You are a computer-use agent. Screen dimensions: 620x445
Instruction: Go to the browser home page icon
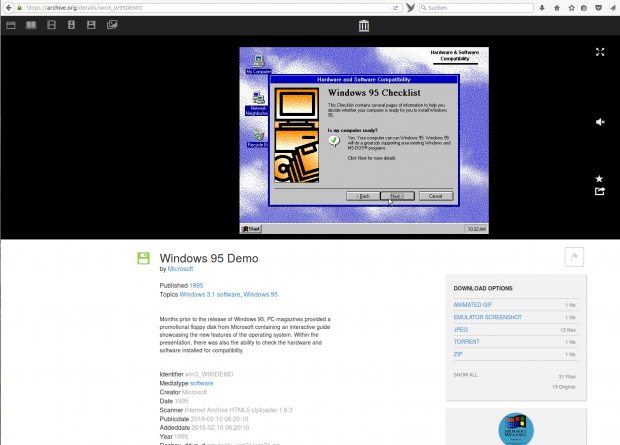(x=557, y=8)
